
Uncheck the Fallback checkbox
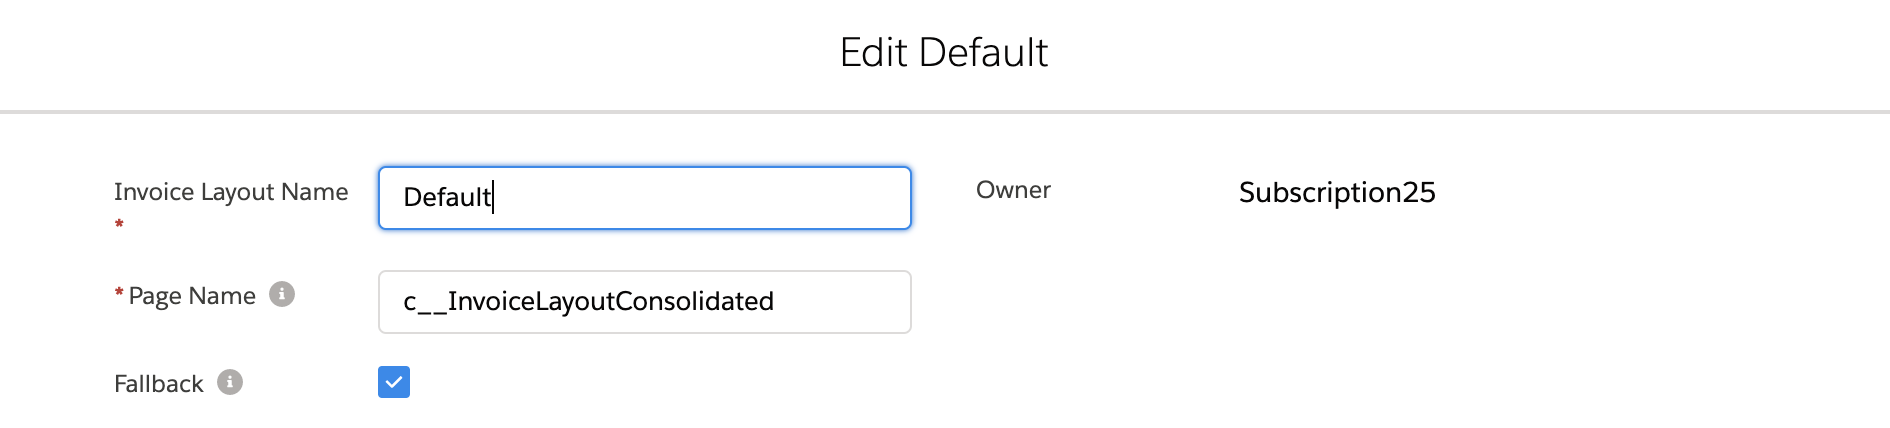[x=394, y=382]
